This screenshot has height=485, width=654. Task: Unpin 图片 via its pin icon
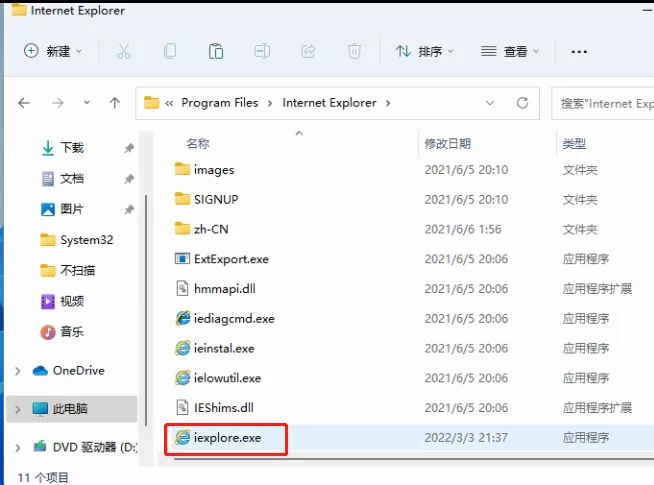coord(129,209)
